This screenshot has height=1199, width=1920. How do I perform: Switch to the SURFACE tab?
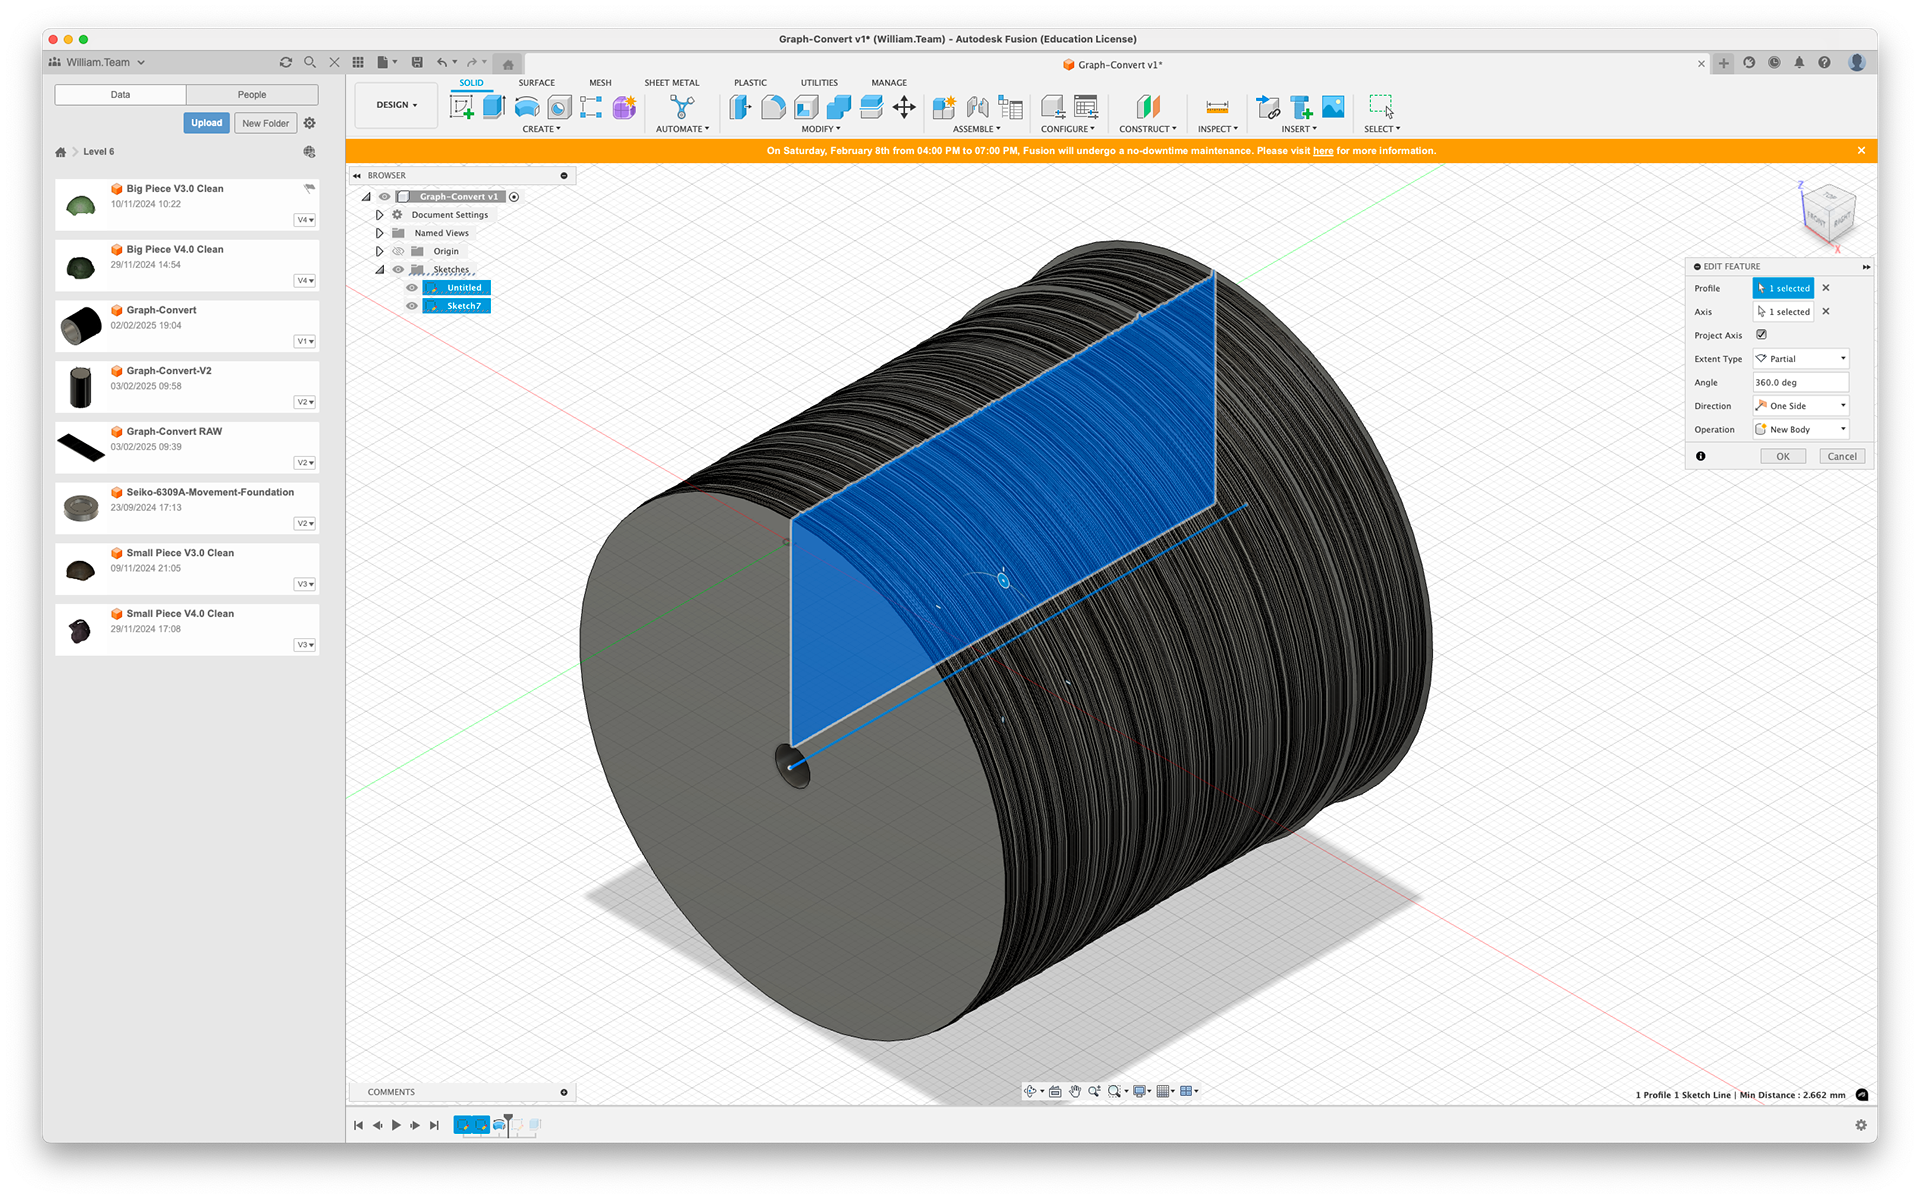tap(536, 83)
